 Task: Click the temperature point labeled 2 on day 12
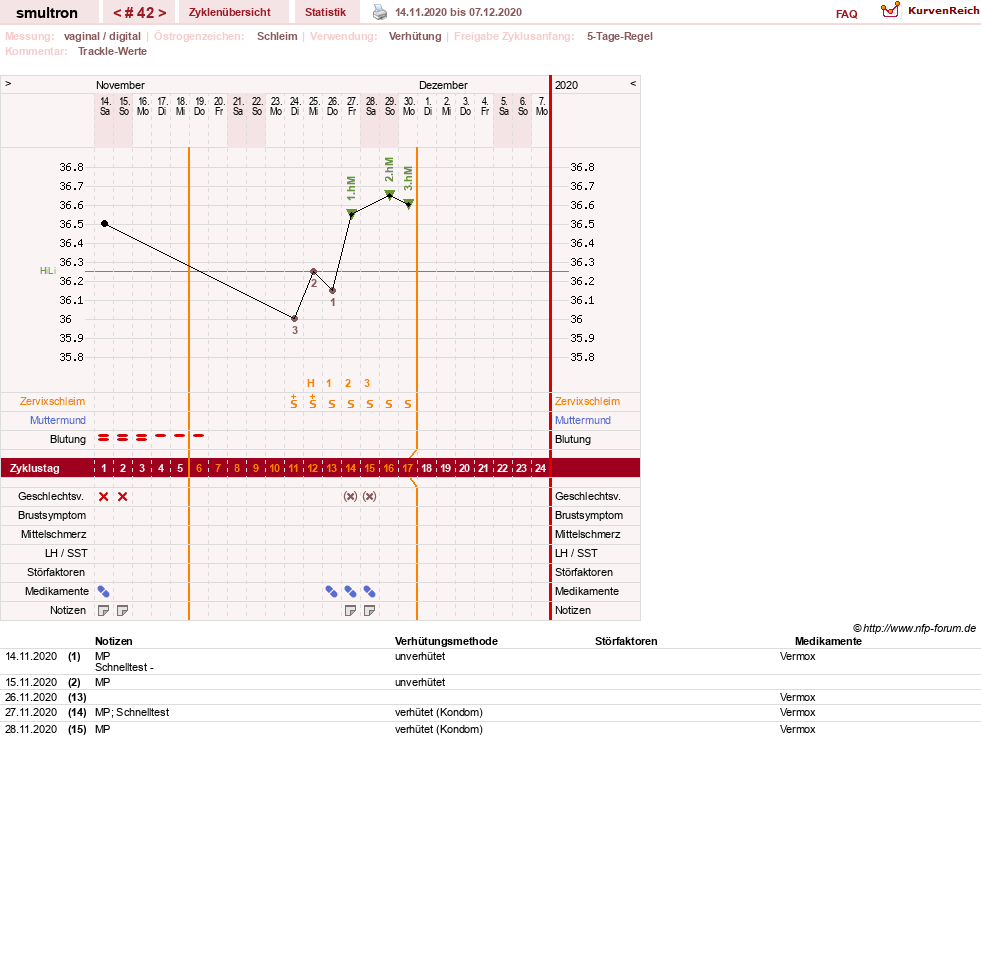click(x=313, y=271)
